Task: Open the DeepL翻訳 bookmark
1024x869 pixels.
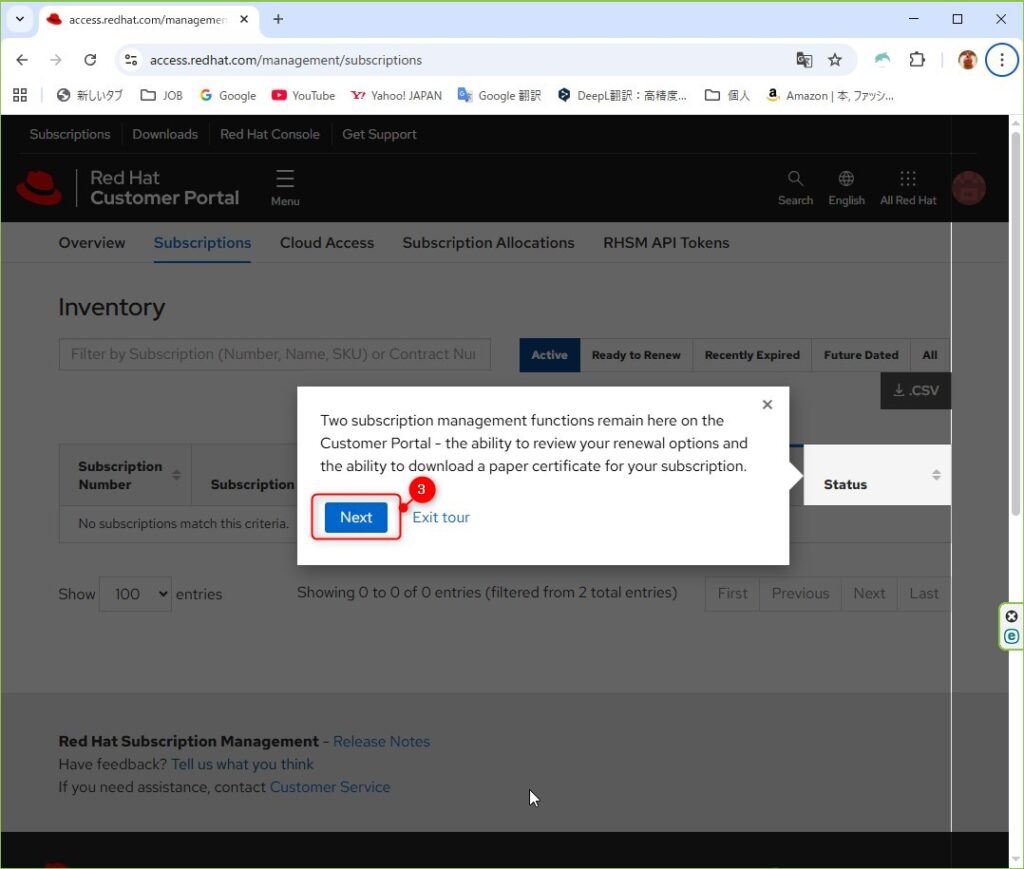Action: pos(622,95)
